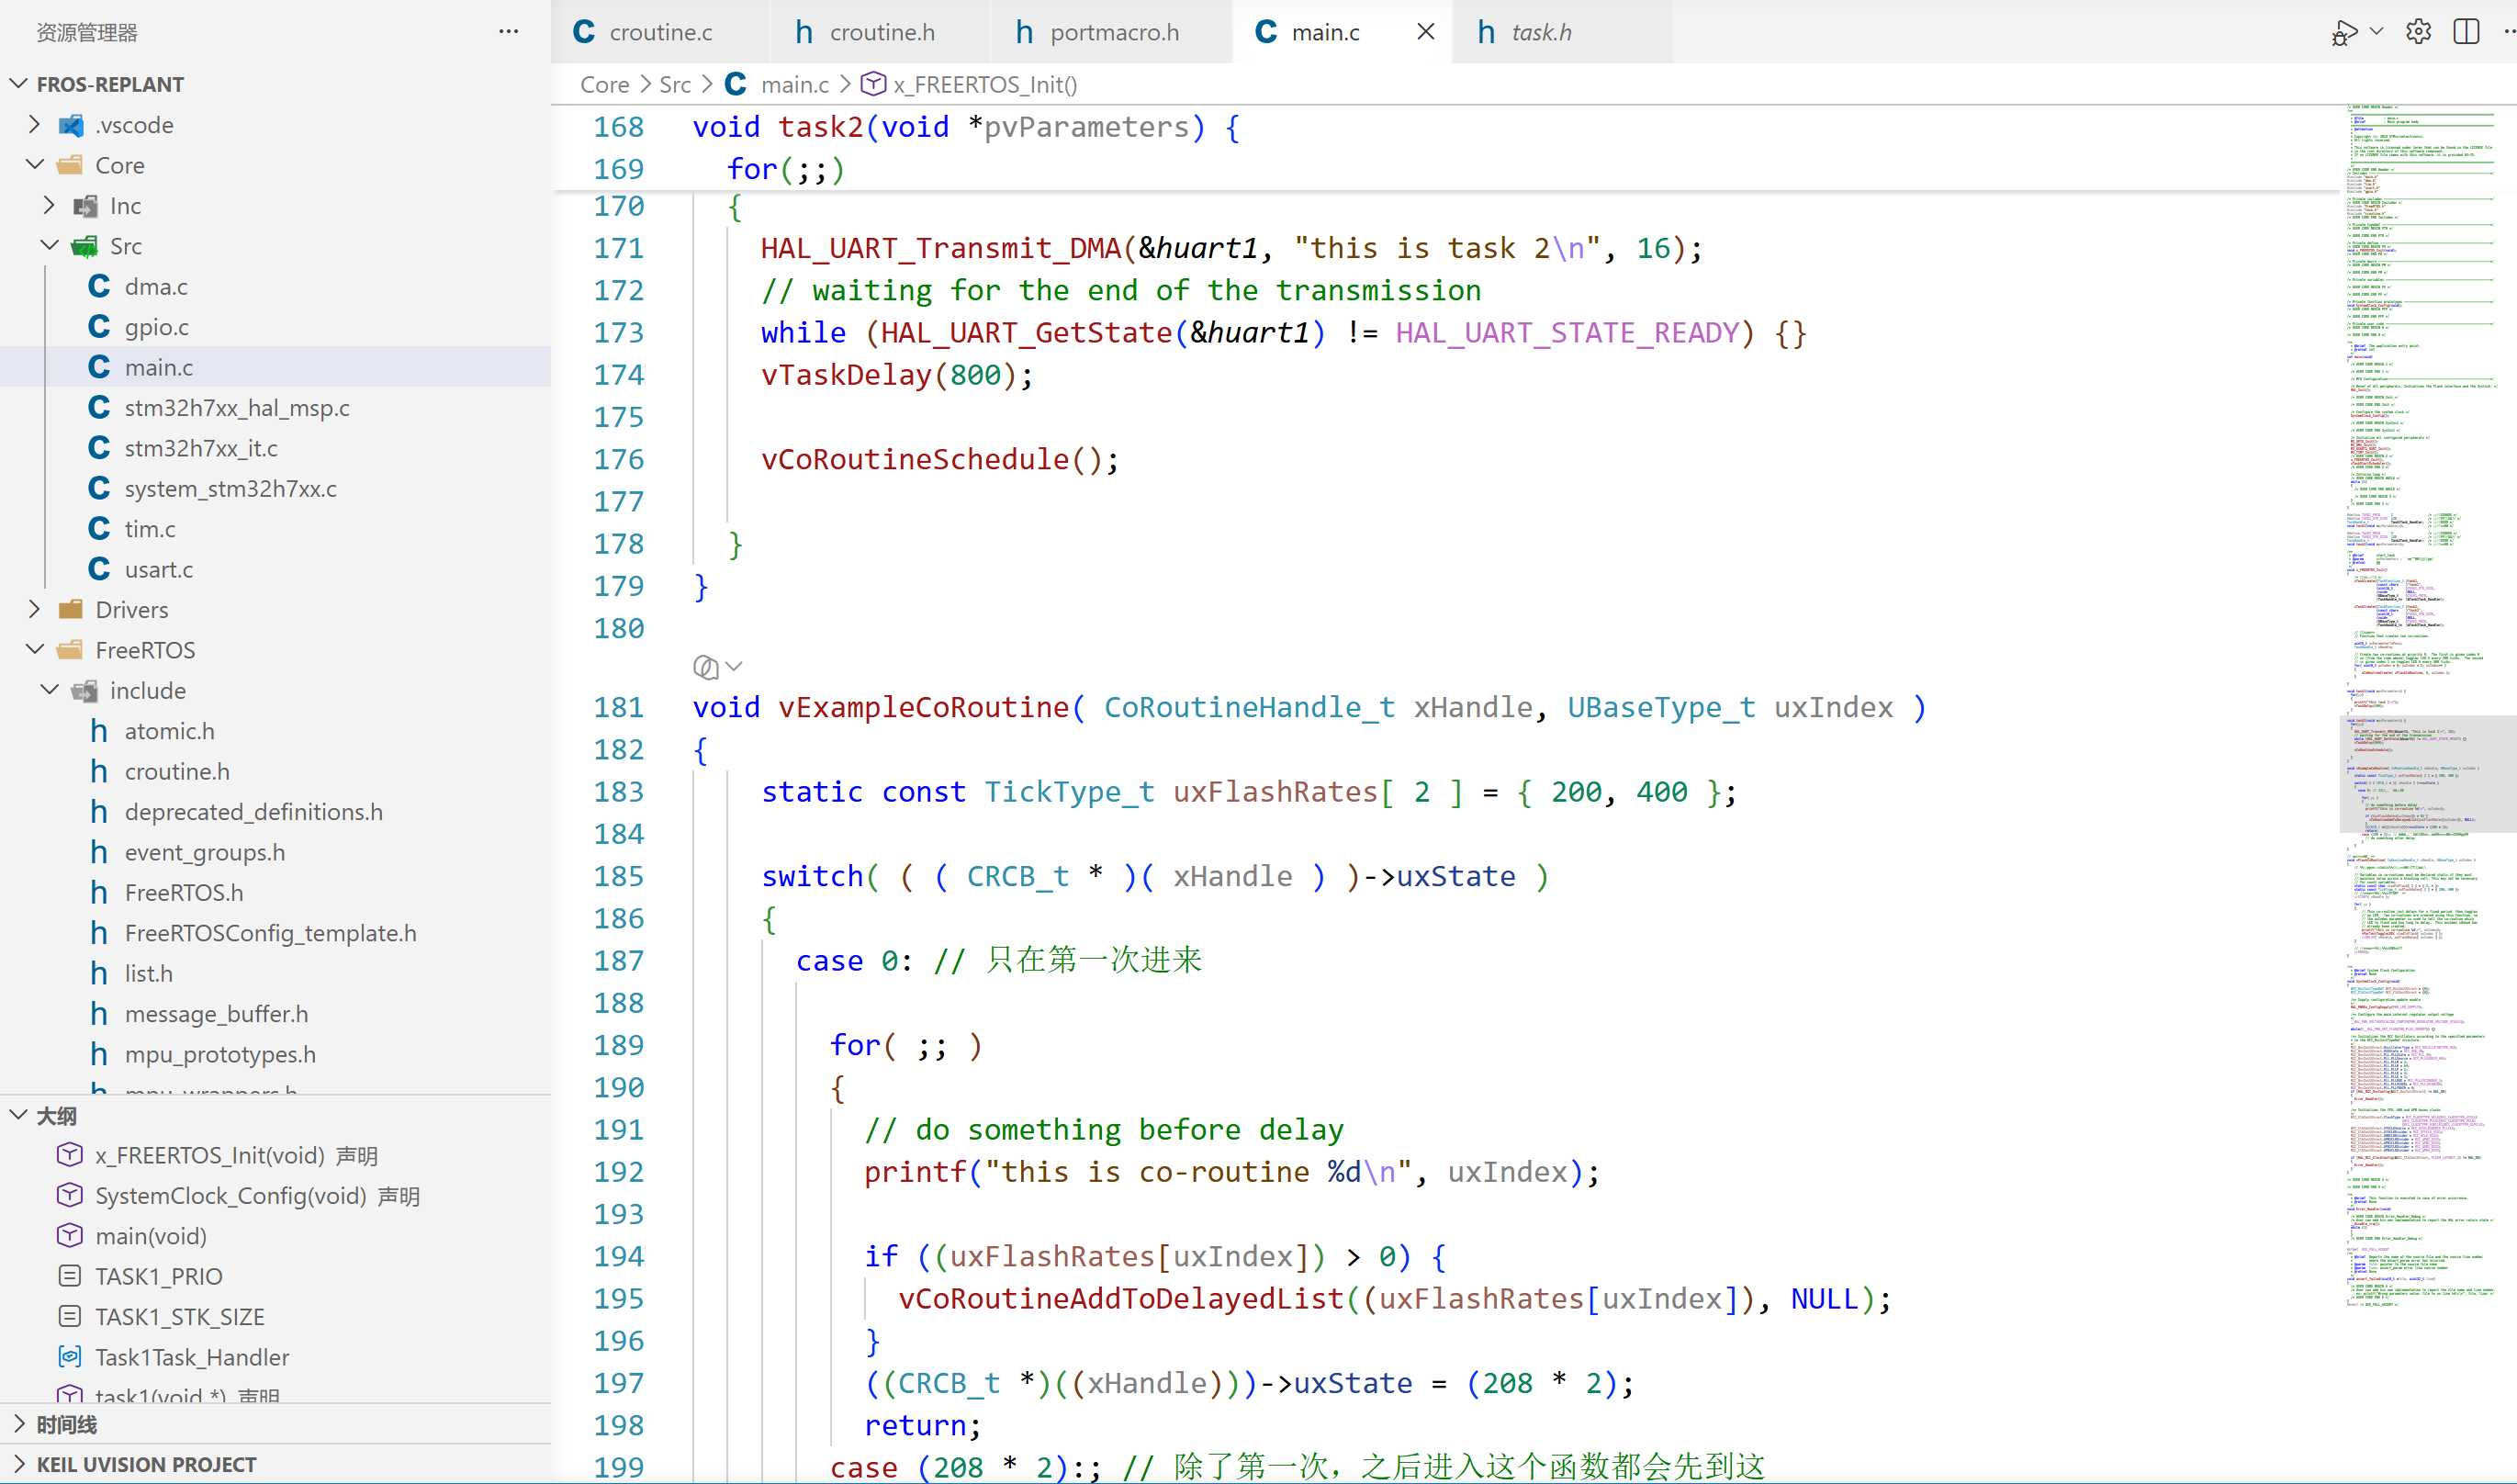Open tim.c in the explorer
The image size is (2517, 1484).
click(x=275, y=529)
